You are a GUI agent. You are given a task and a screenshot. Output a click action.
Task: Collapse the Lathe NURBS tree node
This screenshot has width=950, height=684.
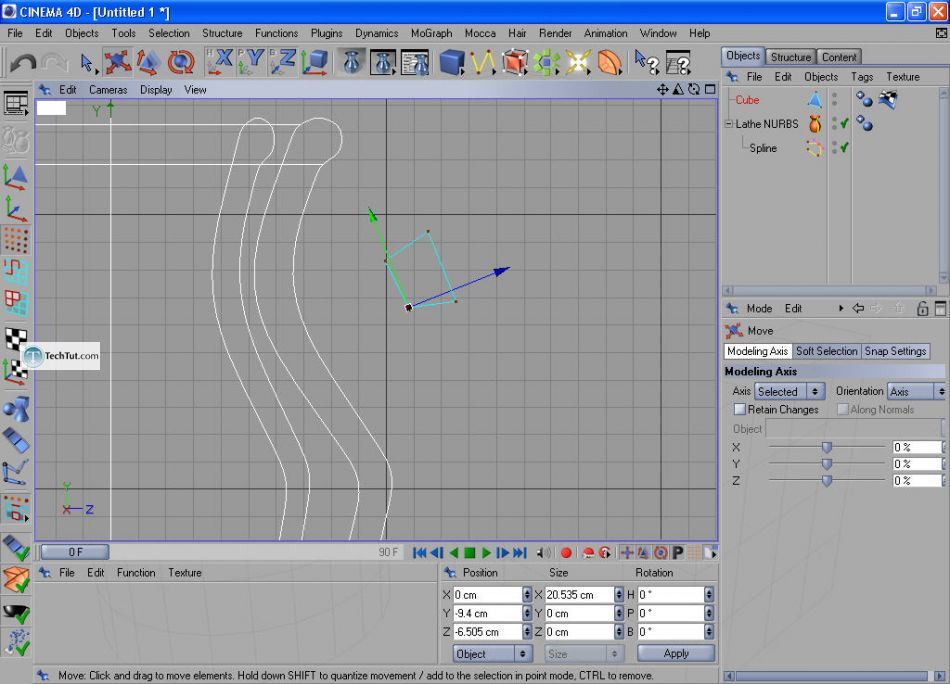click(729, 124)
